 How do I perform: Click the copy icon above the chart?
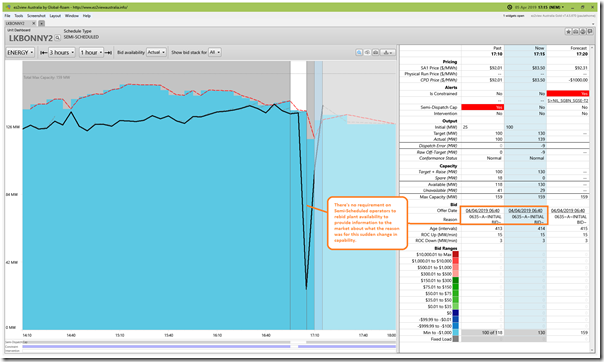tap(367, 52)
